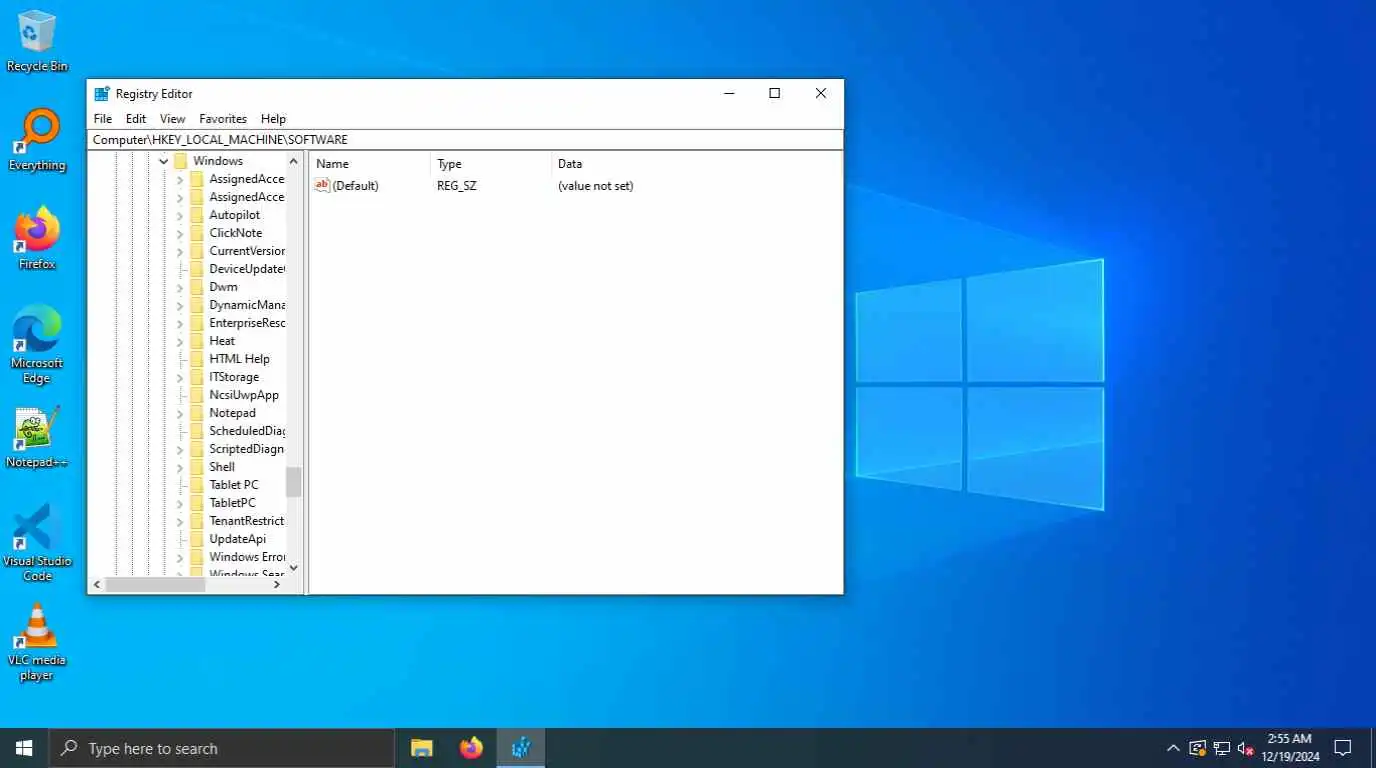This screenshot has height=768, width=1376.
Task: Click the registry path address bar
Action: pos(465,140)
